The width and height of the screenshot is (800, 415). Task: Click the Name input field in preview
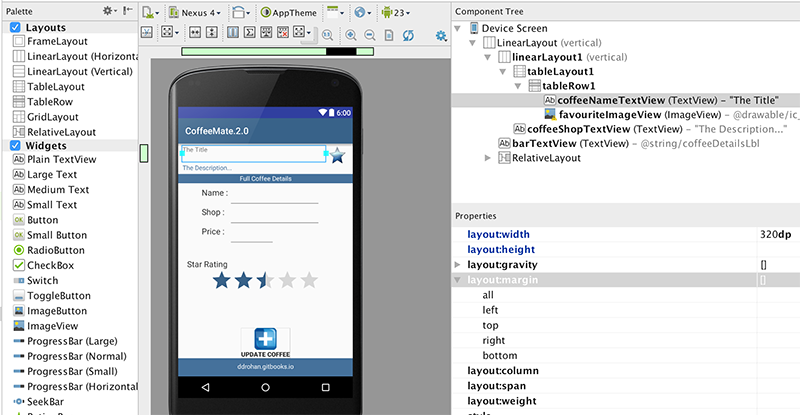(x=274, y=196)
